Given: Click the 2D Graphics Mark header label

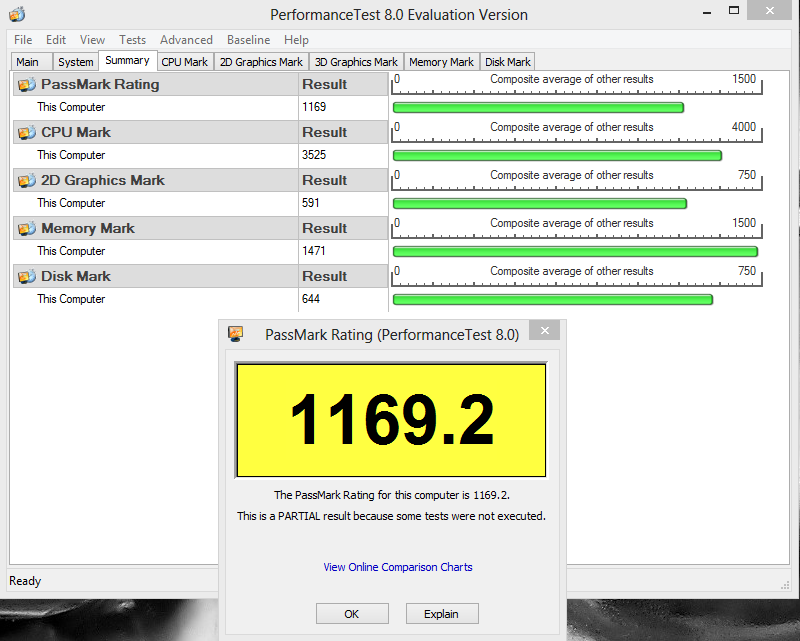Looking at the screenshot, I should click(x=103, y=180).
